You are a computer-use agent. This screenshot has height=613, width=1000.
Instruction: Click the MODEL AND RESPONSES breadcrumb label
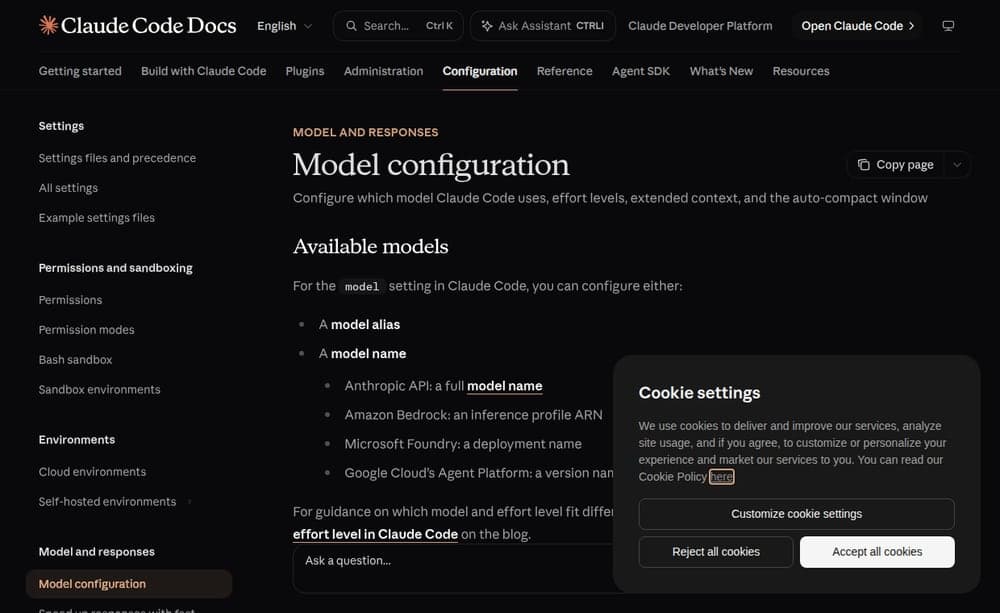pyautogui.click(x=365, y=132)
